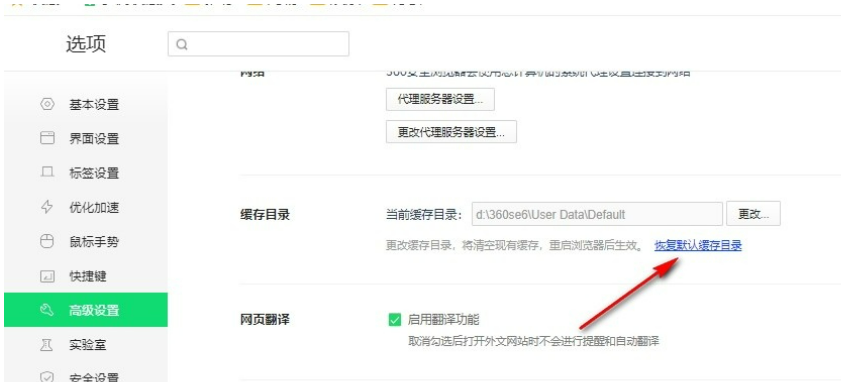Focus the options search box
Screen dimensions: 841x382
259,44
